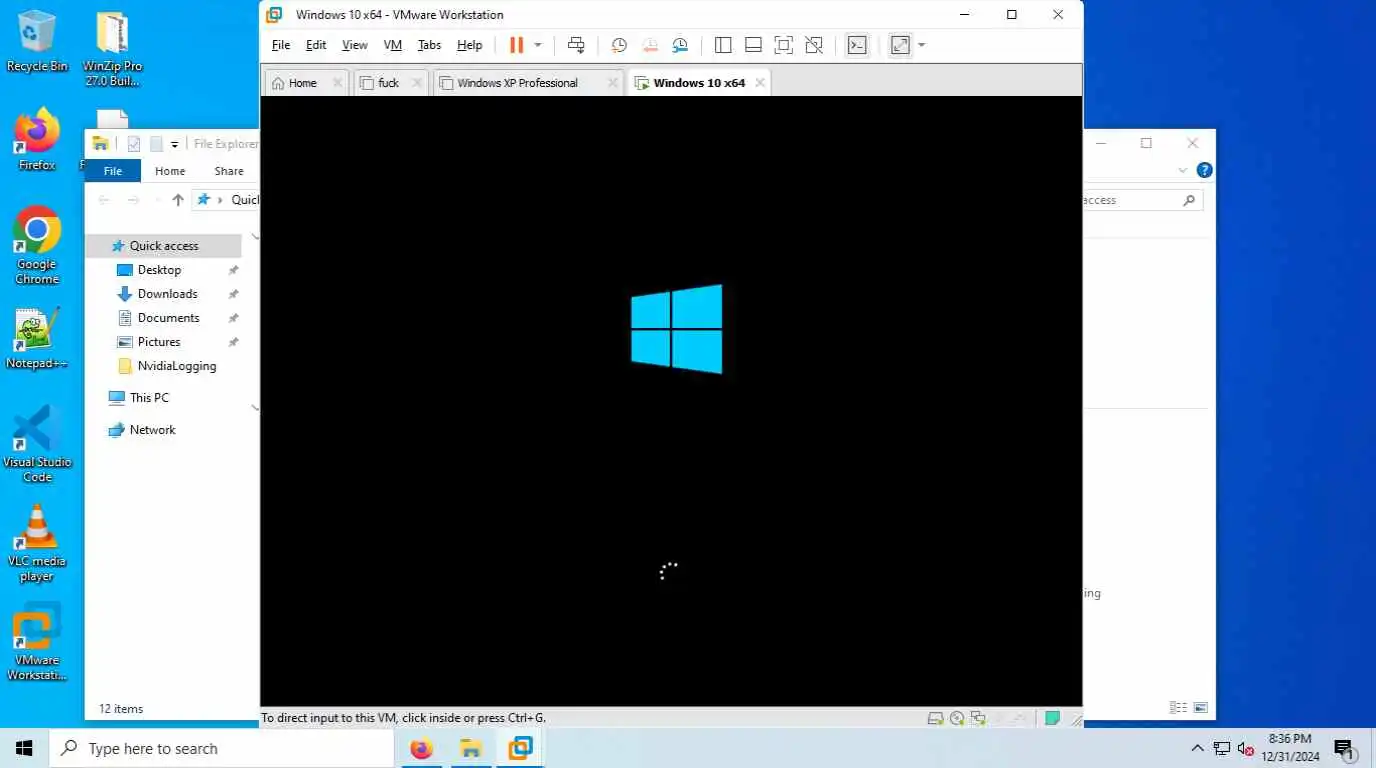Open Explorer quick access toolbar dropdown
Image resolution: width=1376 pixels, height=768 pixels.
coord(174,144)
